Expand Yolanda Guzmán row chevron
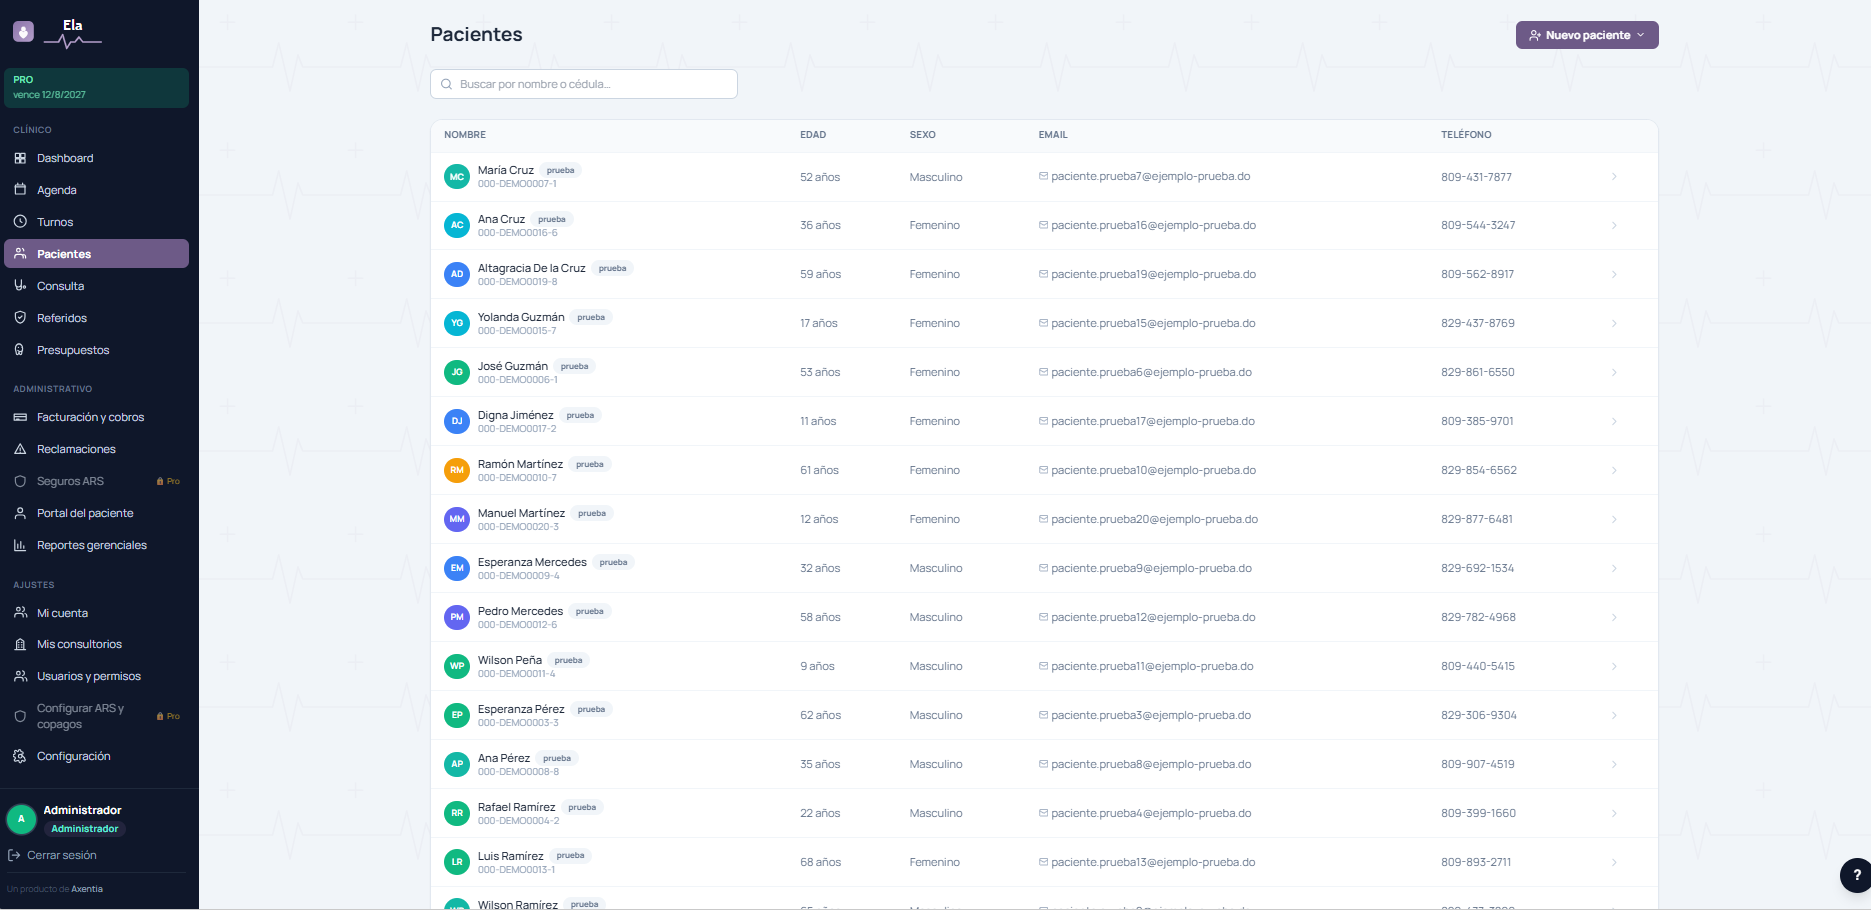1871x910 pixels. [1614, 323]
